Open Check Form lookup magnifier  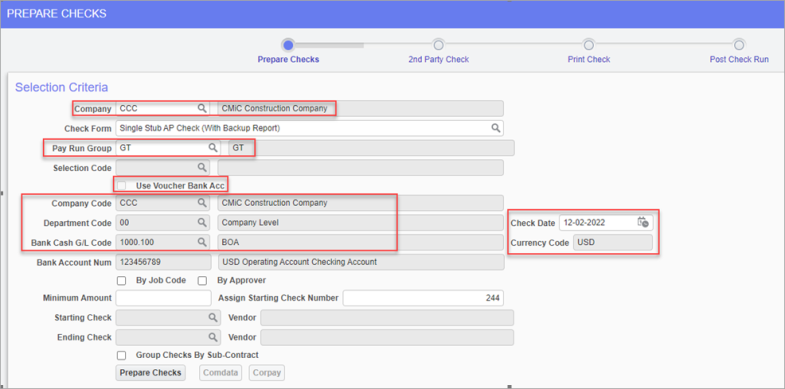coord(495,128)
